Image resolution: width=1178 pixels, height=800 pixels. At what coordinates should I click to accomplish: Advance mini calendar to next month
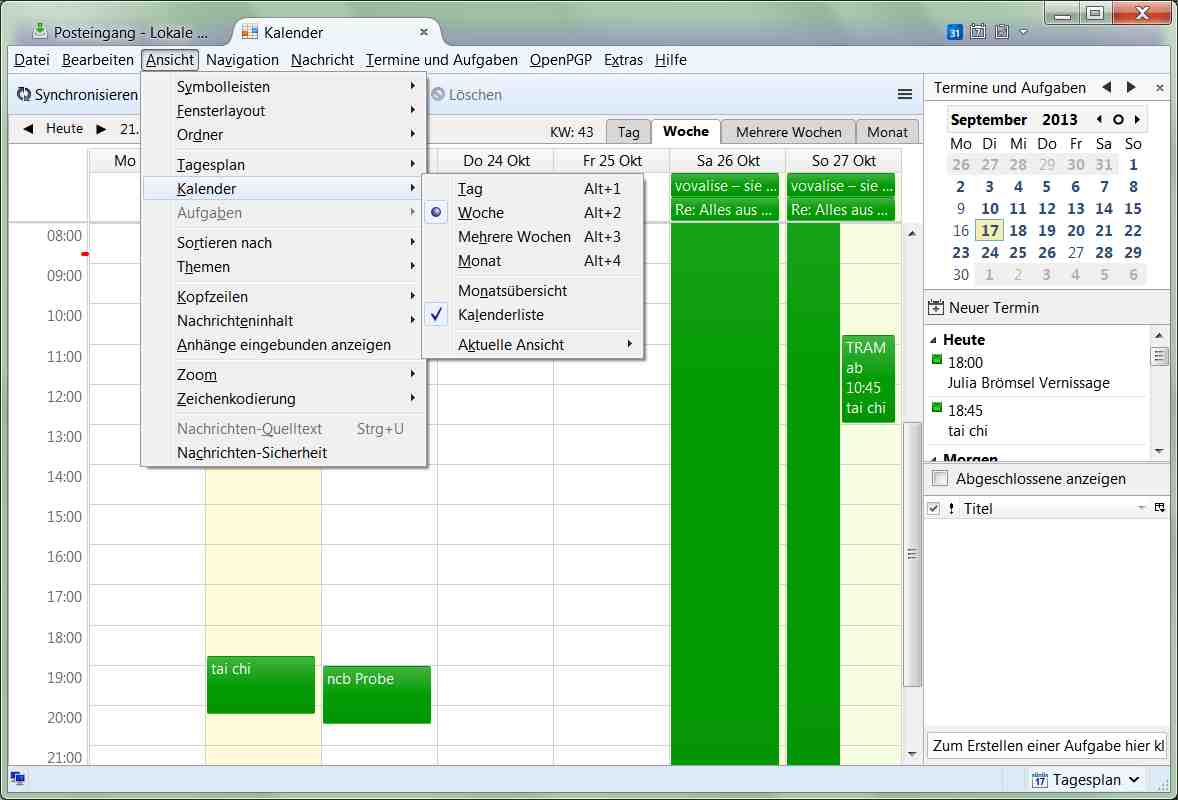(1137, 120)
